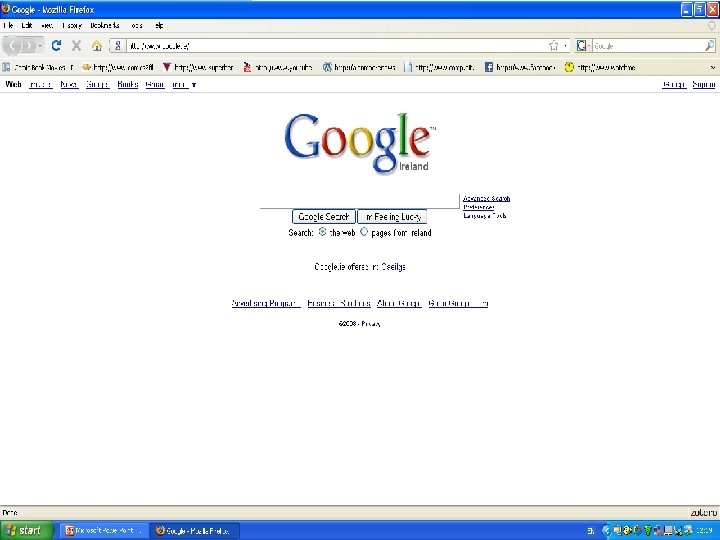Open the Facebook bookmark
Image resolution: width=720 pixels, height=540 pixels.
pos(520,68)
